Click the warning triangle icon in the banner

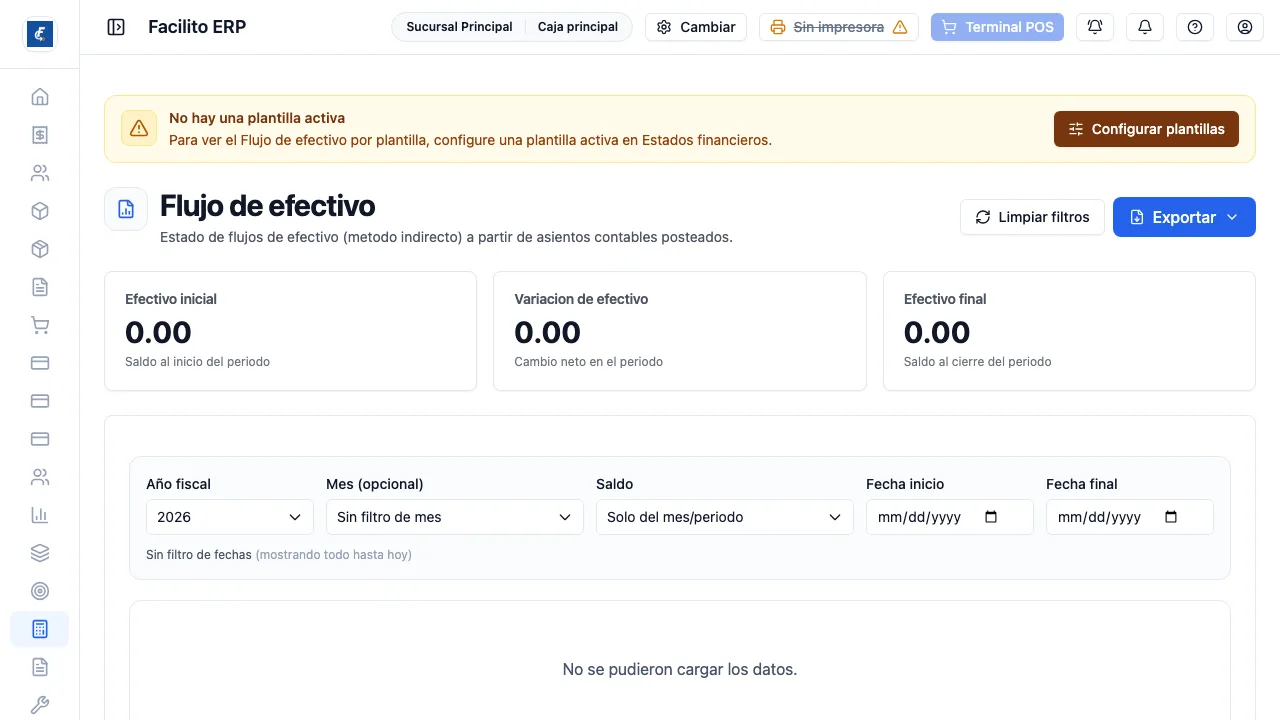click(139, 128)
